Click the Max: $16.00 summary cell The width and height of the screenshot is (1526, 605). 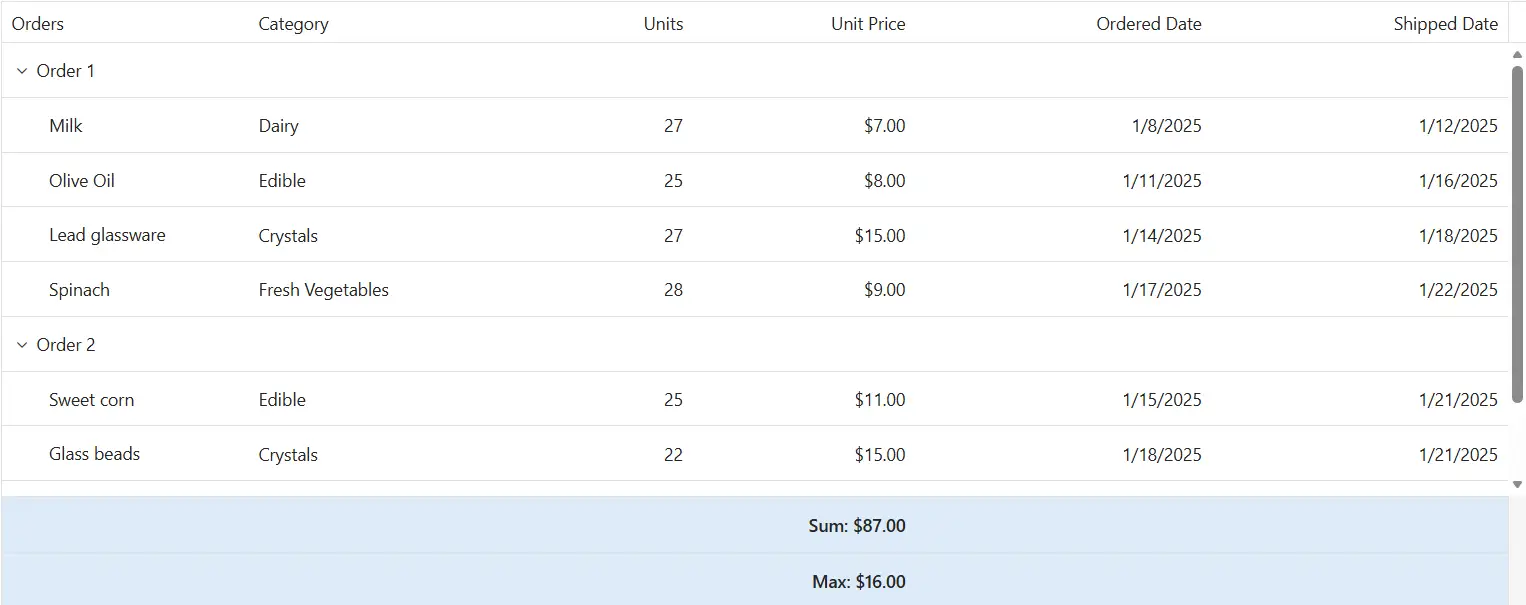[859, 582]
